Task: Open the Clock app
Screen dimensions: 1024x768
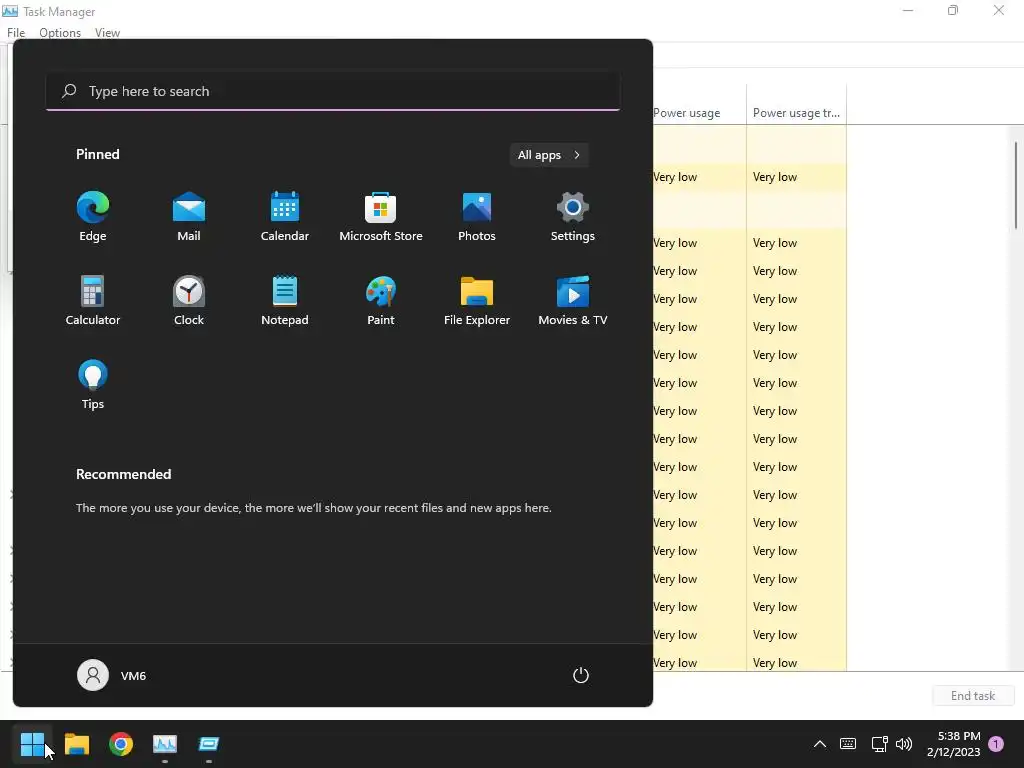Action: click(189, 300)
